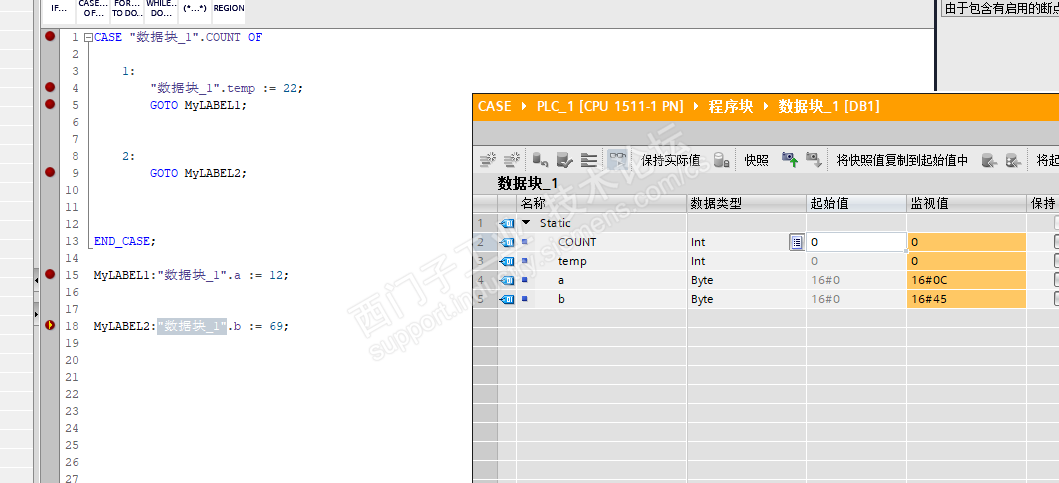The image size is (1059, 483).
Task: Insert the WHILE... DO... snippet
Action: [161, 9]
